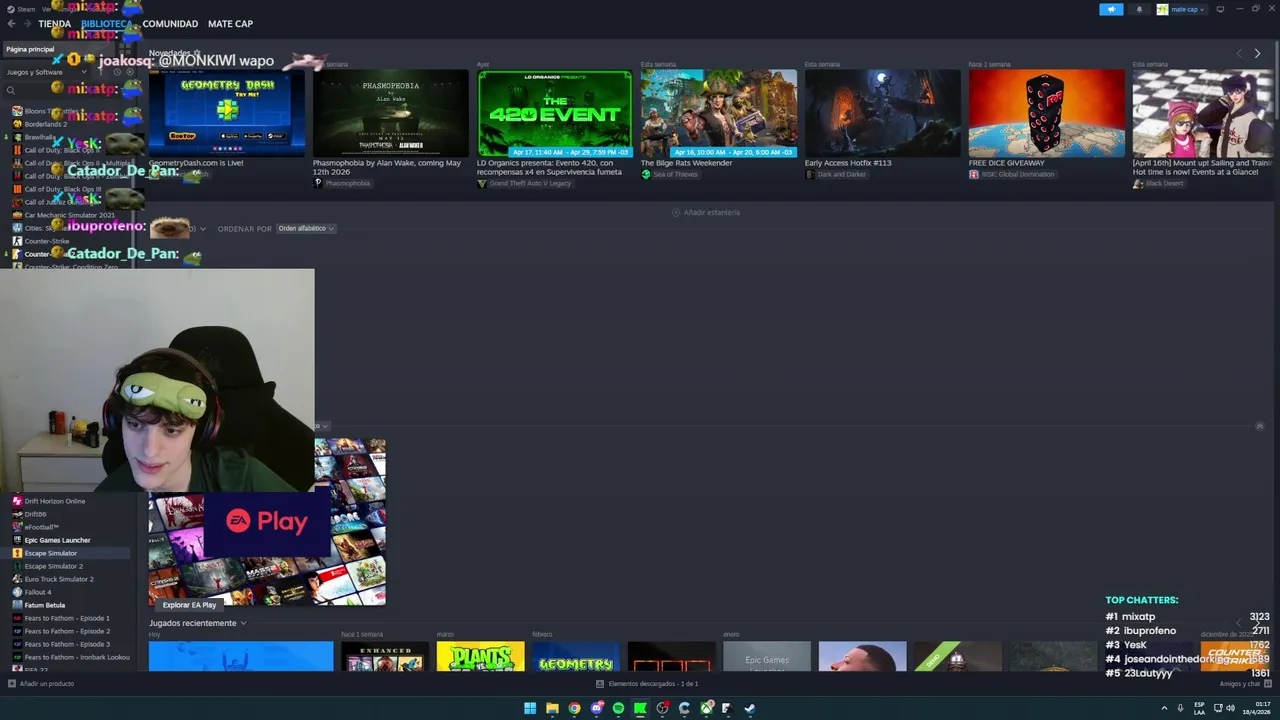Select Fears to Fathom - Episode 3

point(67,644)
